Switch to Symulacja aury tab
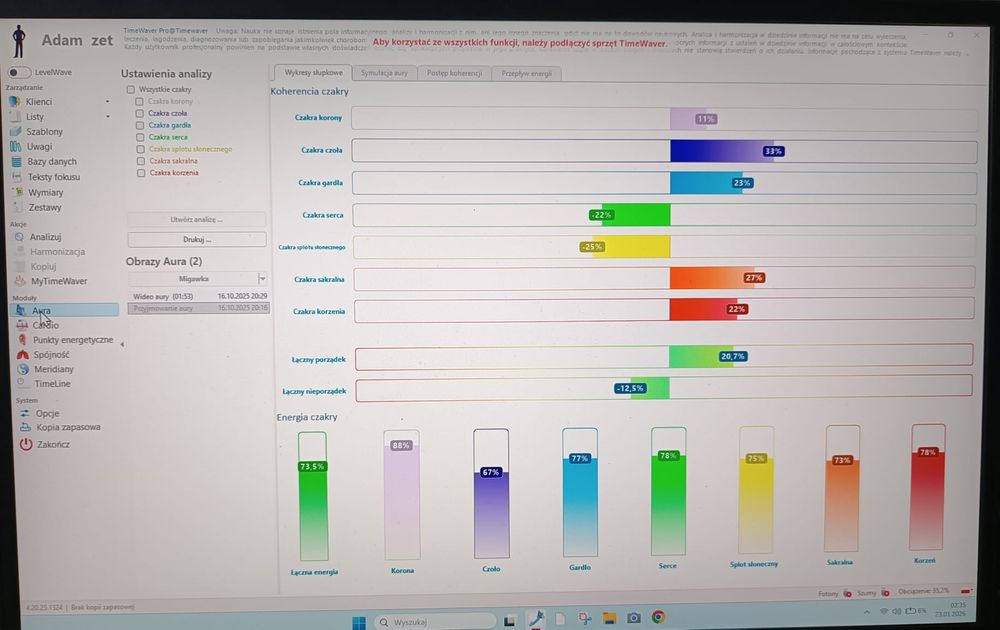This screenshot has width=1000, height=630. (x=384, y=73)
